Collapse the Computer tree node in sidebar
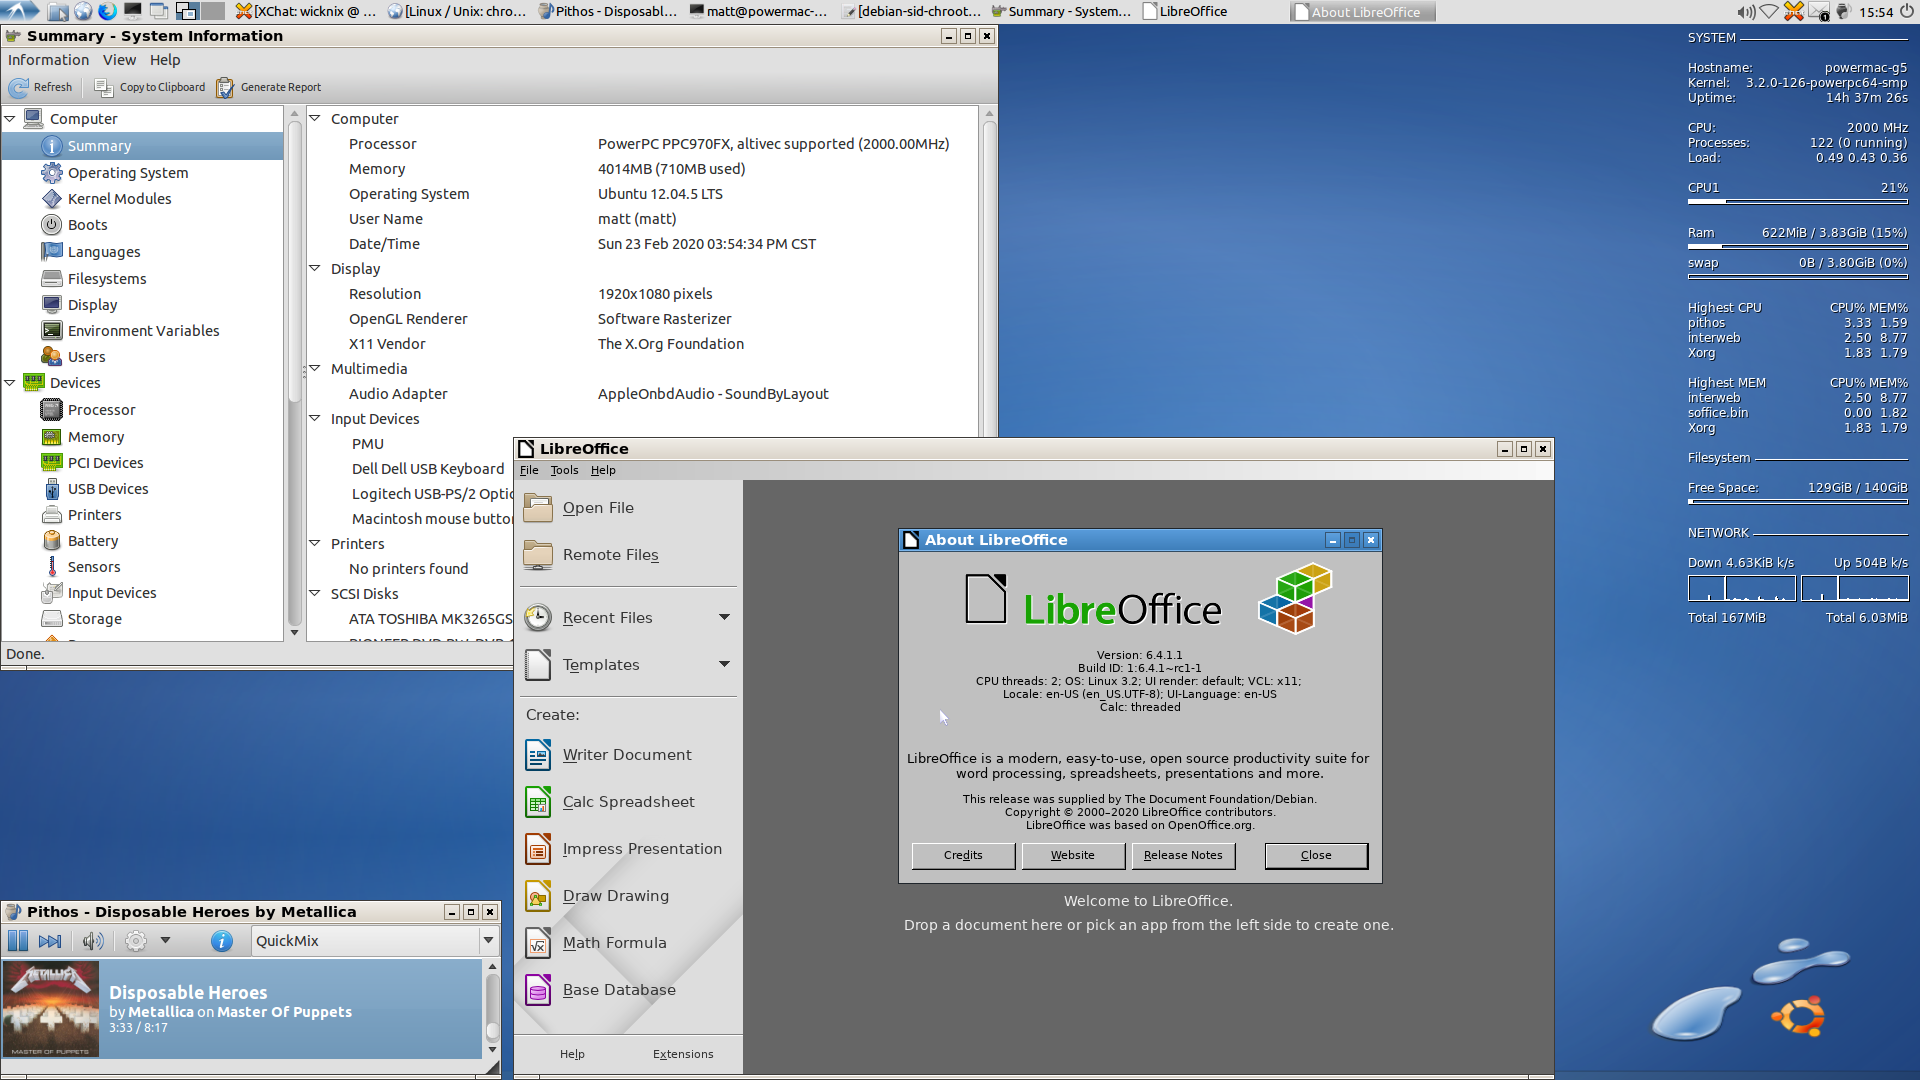 10,119
